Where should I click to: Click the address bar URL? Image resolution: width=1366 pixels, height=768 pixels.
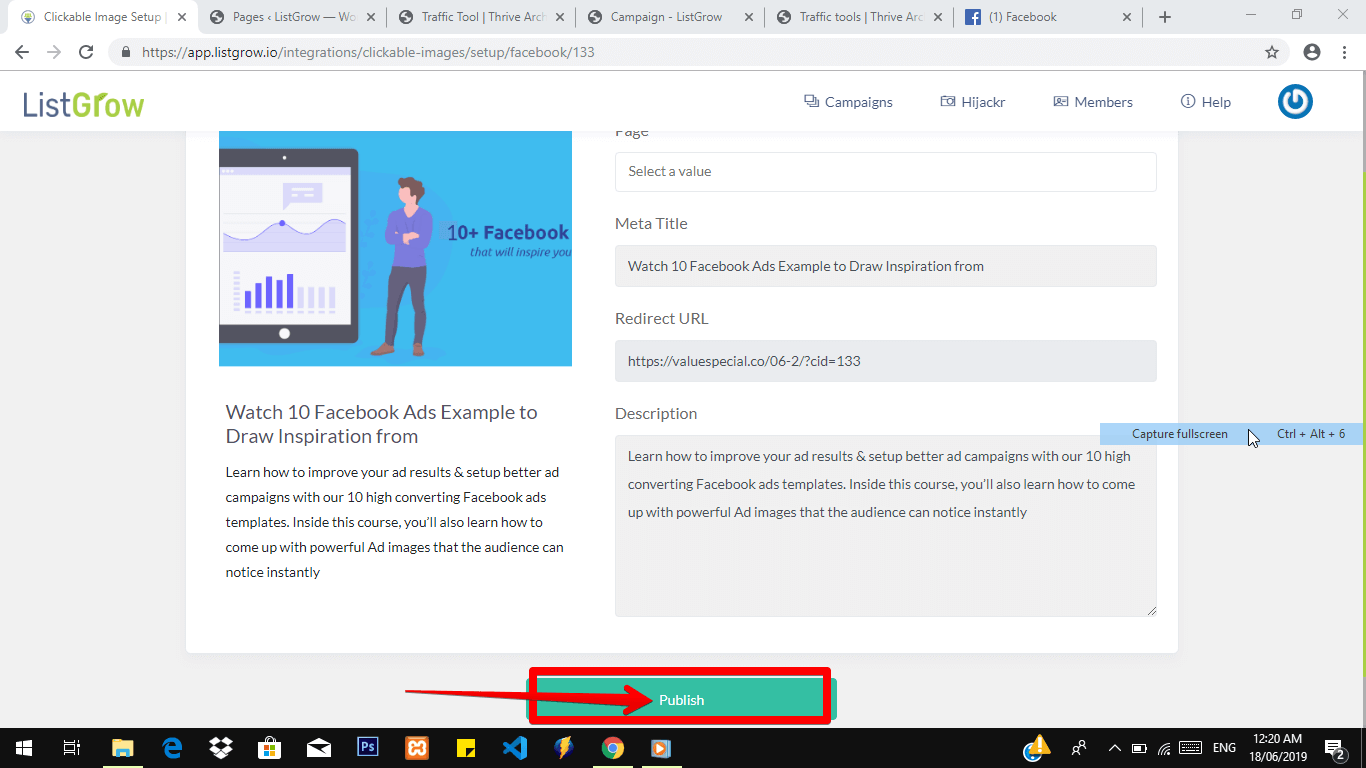click(368, 52)
